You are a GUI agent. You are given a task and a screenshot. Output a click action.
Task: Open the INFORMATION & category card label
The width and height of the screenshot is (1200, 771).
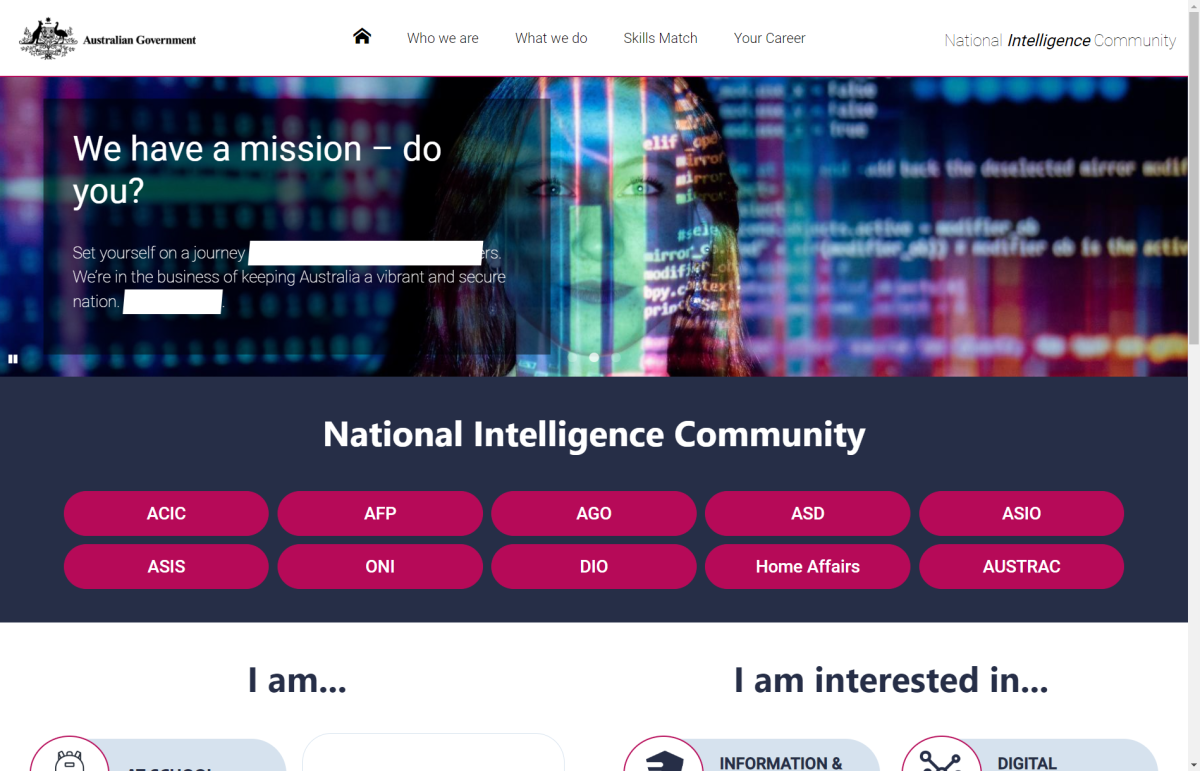[x=781, y=763]
